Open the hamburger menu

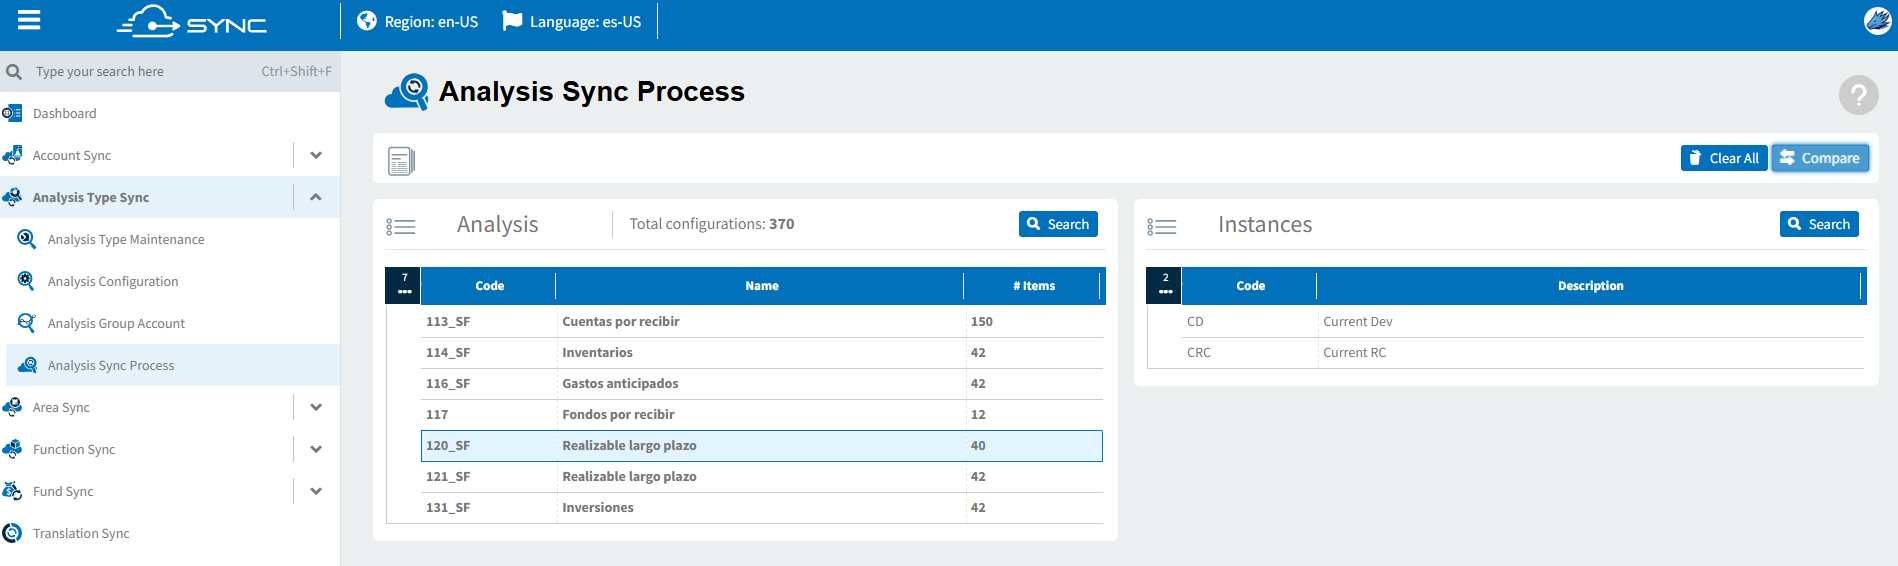(x=29, y=20)
